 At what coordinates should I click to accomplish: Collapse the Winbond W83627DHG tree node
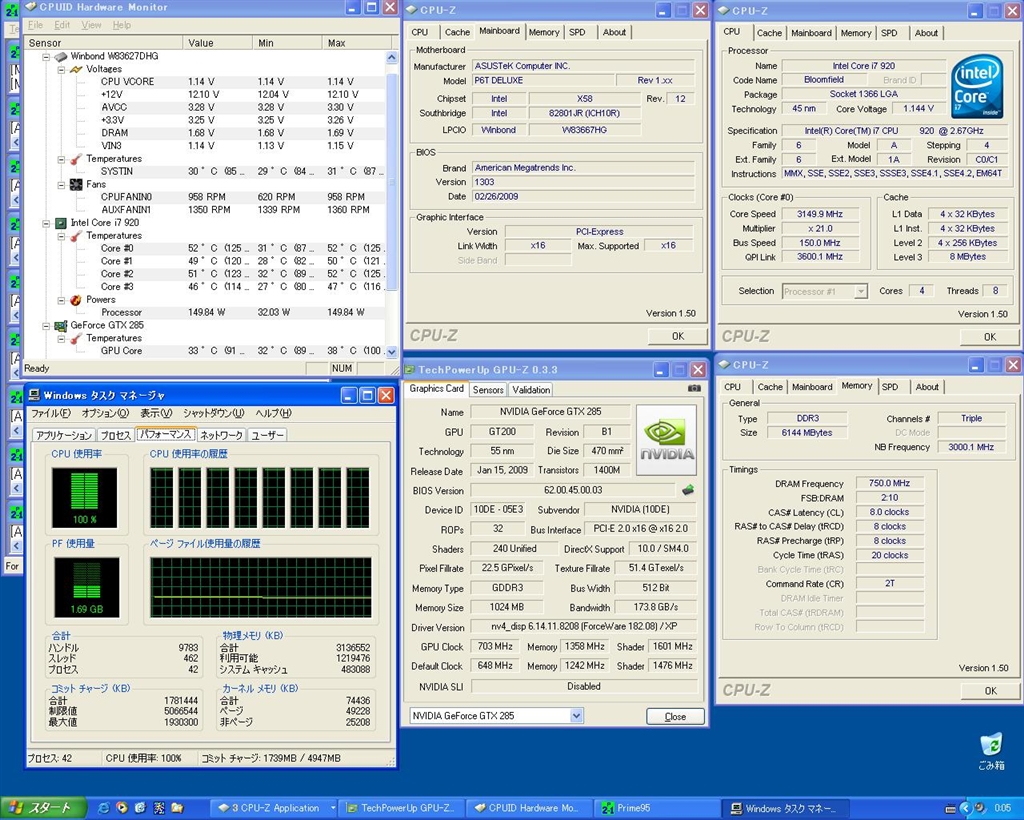coord(47,57)
